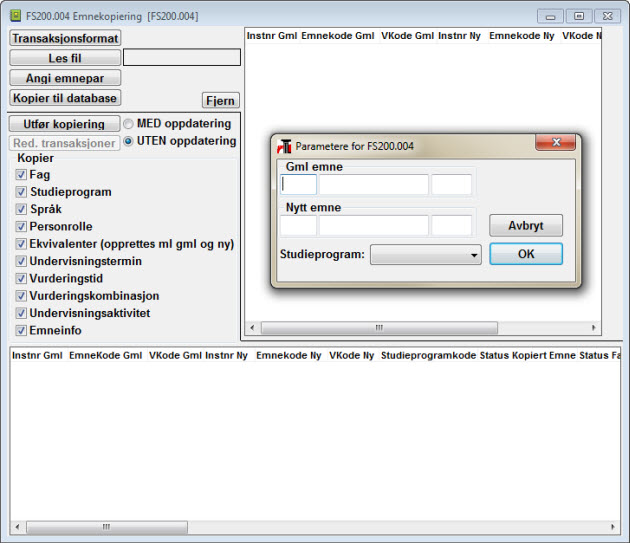Click first Nytt emne input field
This screenshot has height=543, width=630.
coord(298,225)
